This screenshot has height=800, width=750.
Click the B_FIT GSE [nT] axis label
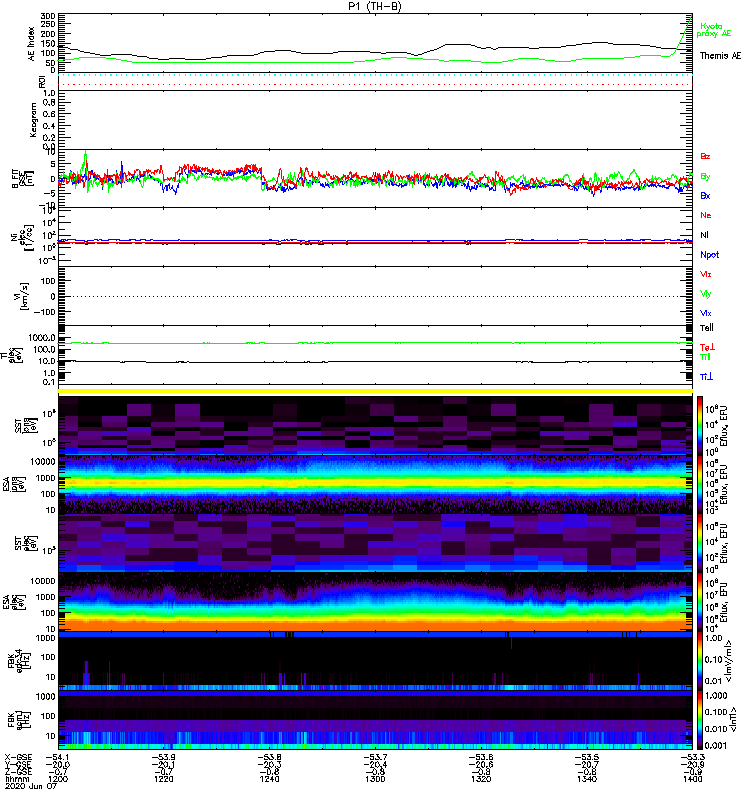click(x=23, y=178)
